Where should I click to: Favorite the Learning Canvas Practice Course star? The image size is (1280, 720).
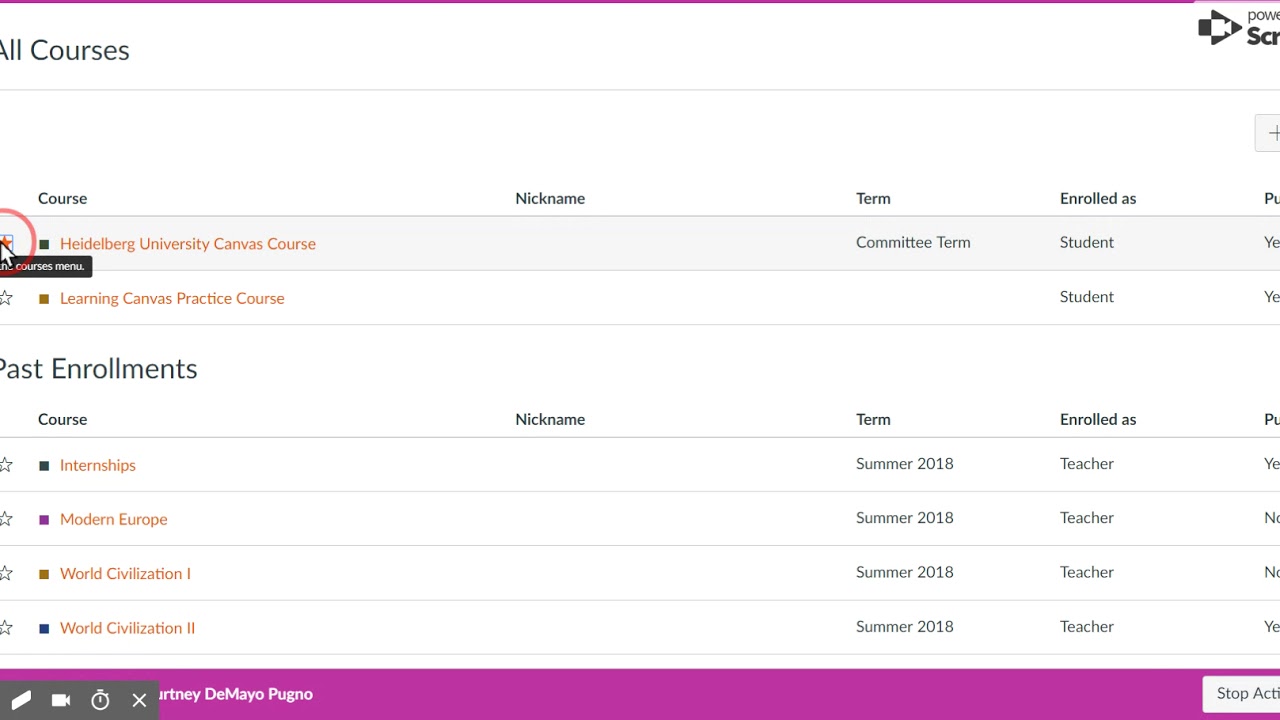[x=6, y=298]
